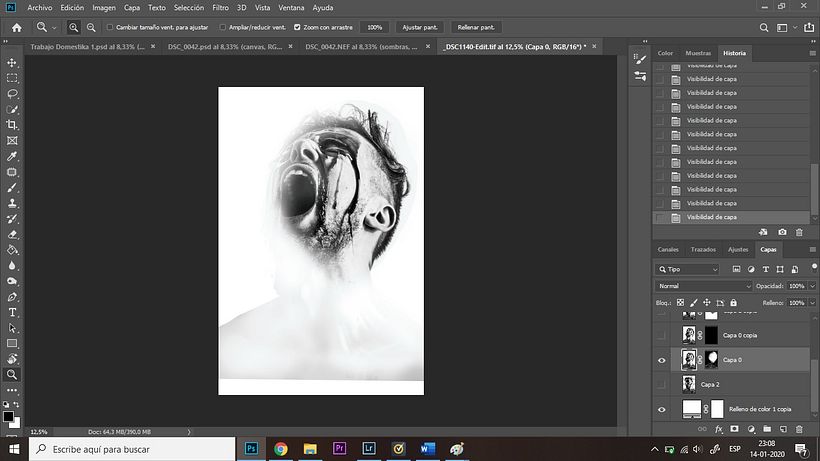Select the Path Selection tool
The width and height of the screenshot is (820, 461).
coord(12,328)
